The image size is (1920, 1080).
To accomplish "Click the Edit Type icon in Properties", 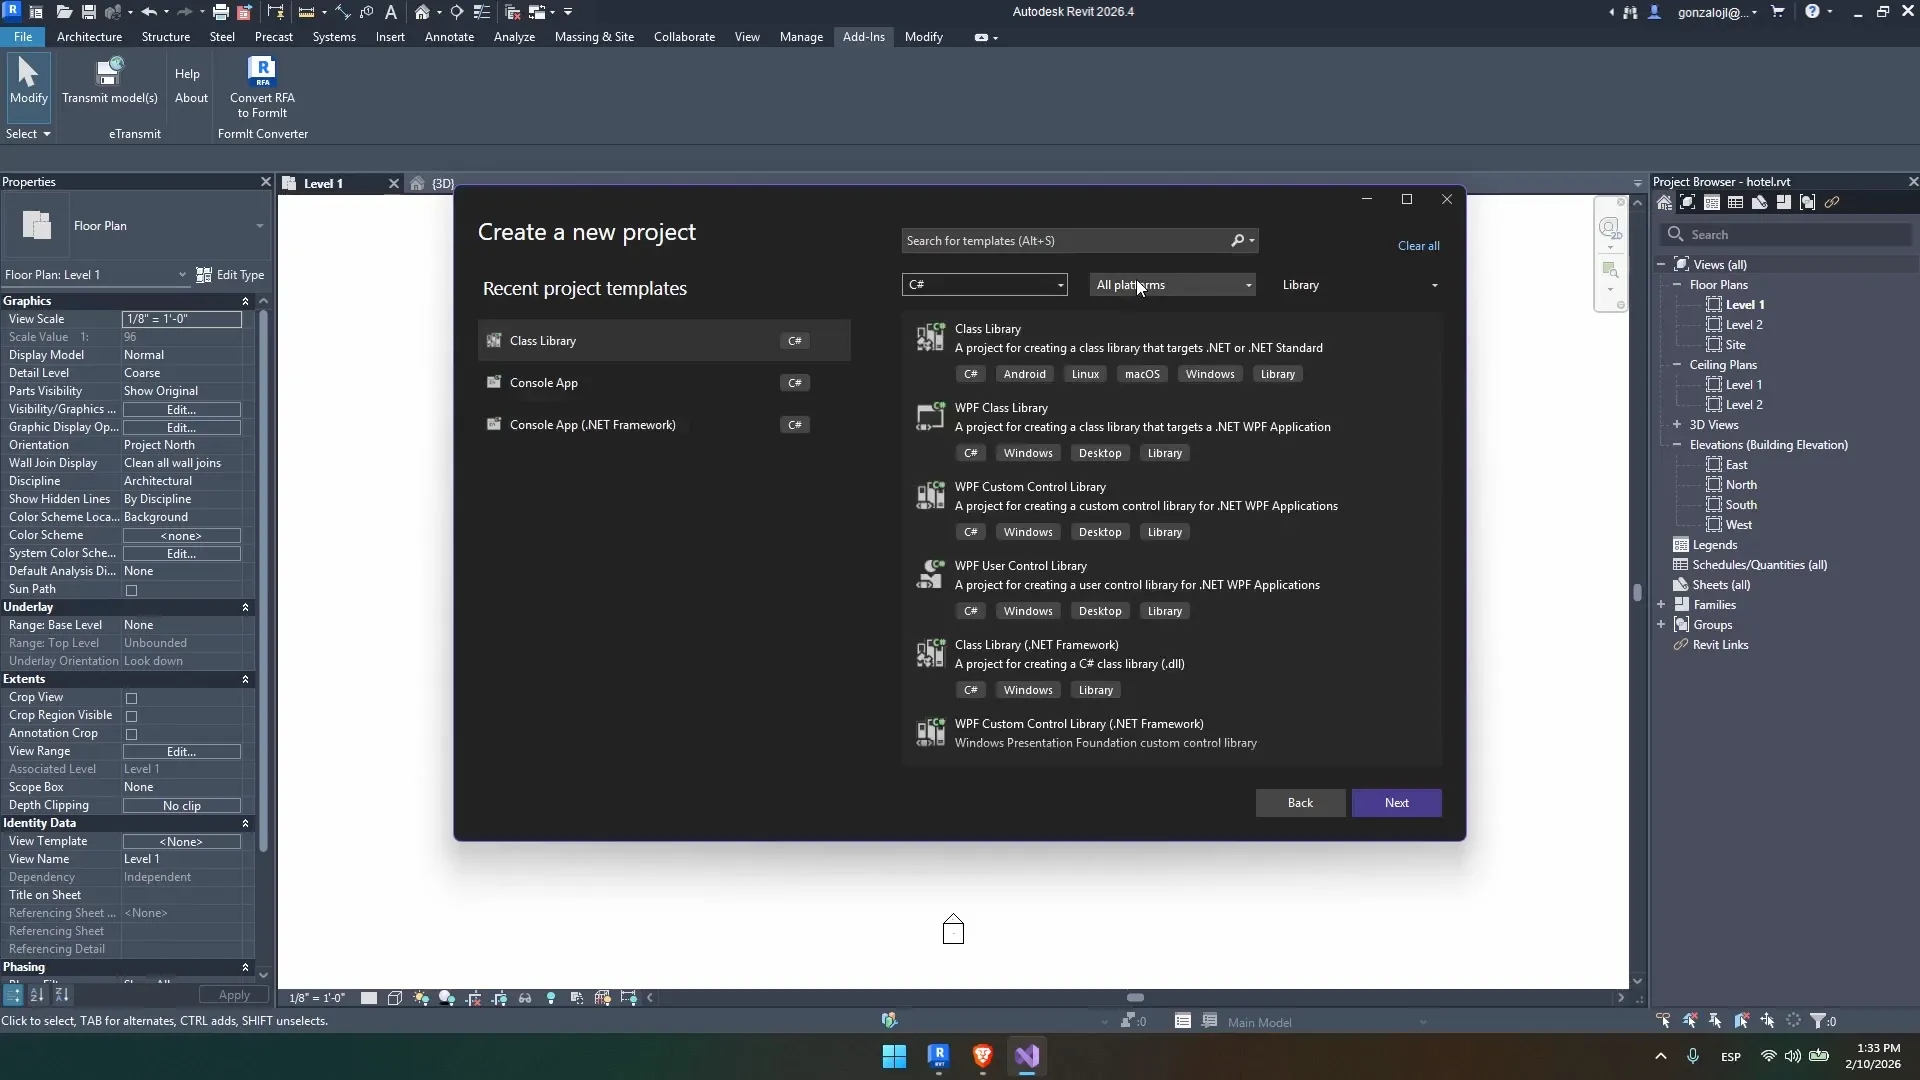I will 204,275.
